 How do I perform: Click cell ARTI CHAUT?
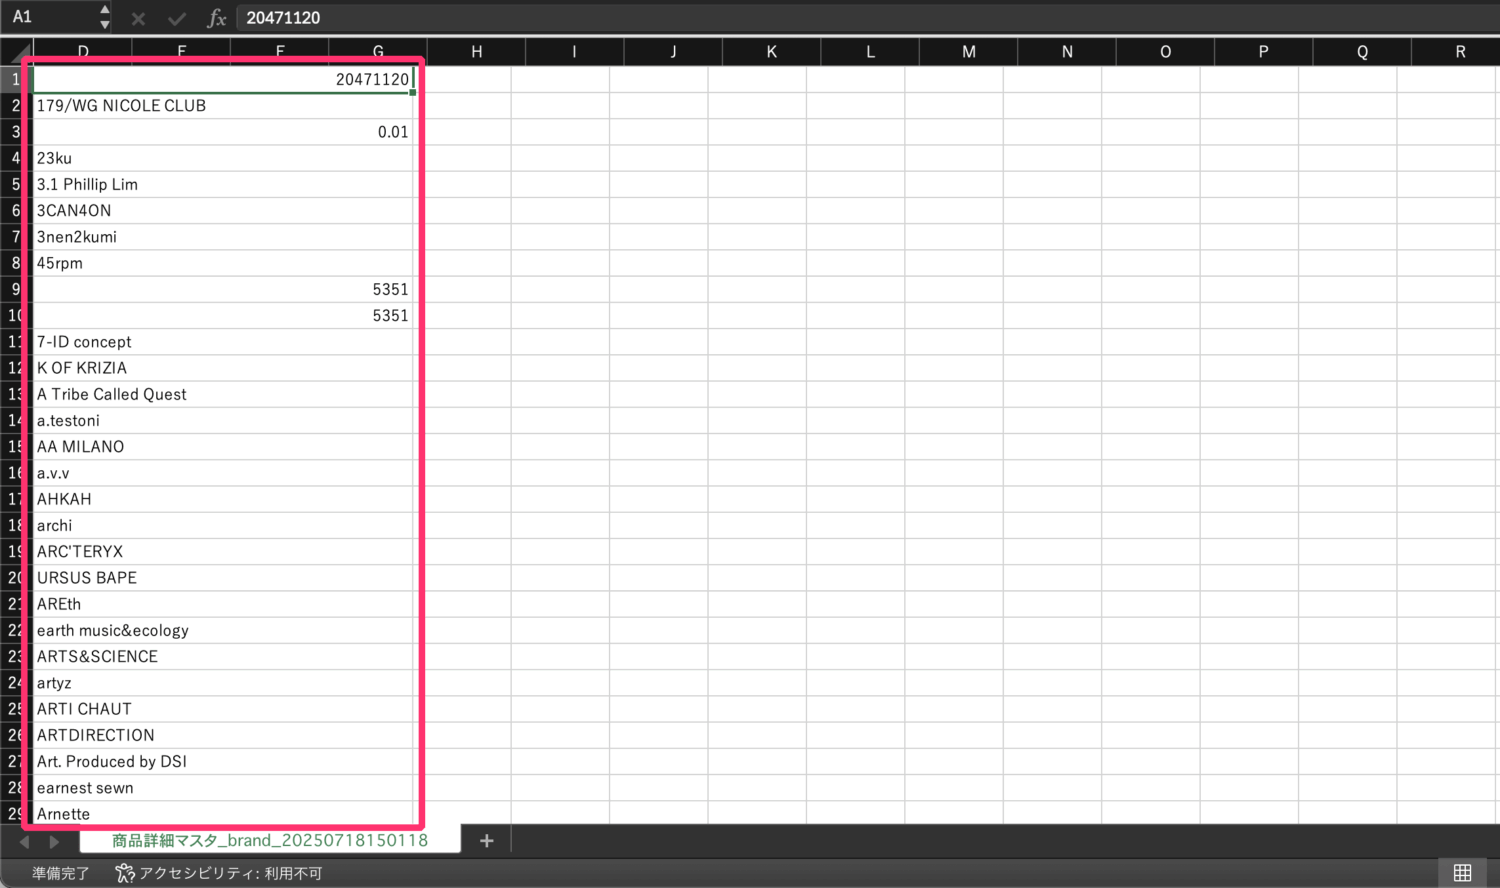[x=224, y=709]
